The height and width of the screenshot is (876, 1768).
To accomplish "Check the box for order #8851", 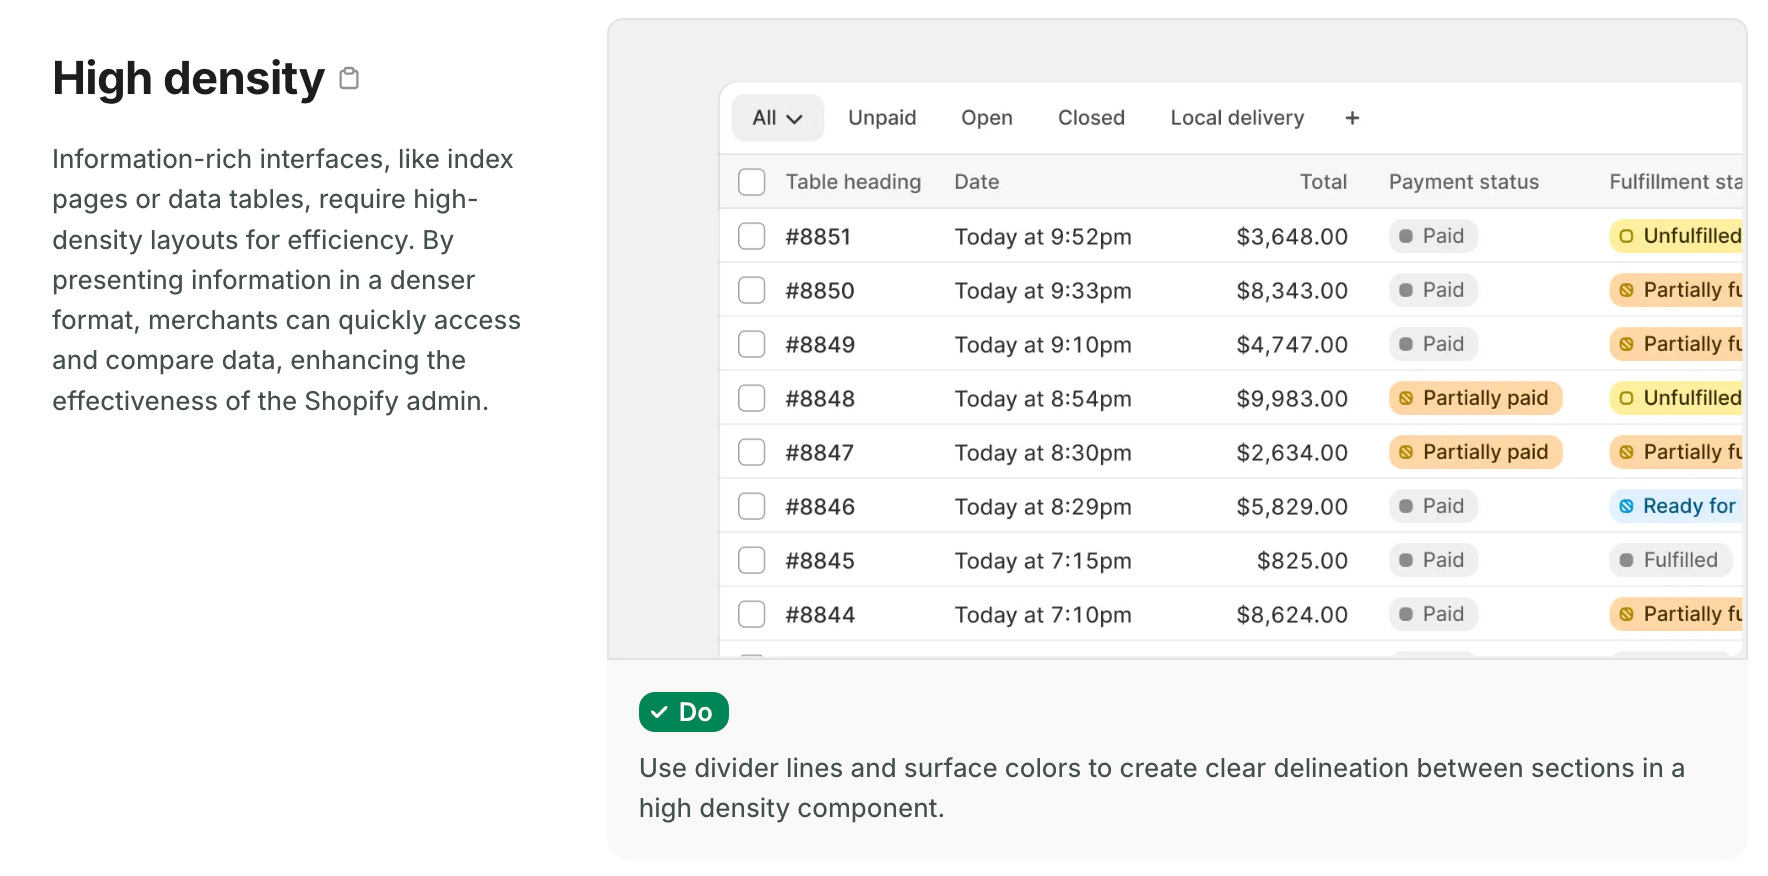I will click(x=751, y=236).
